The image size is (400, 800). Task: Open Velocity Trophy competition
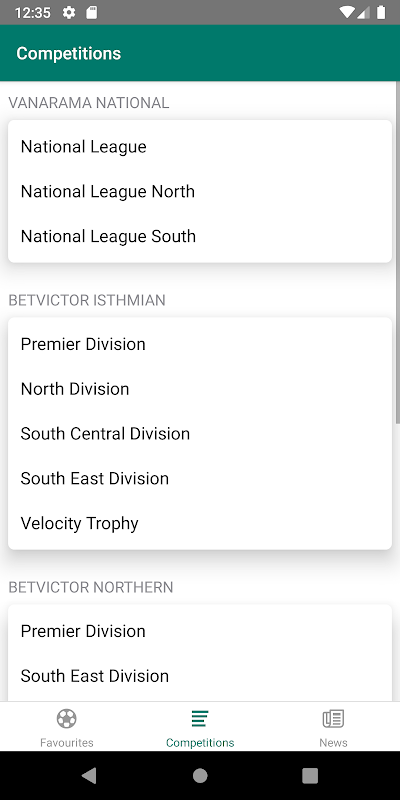tap(200, 523)
